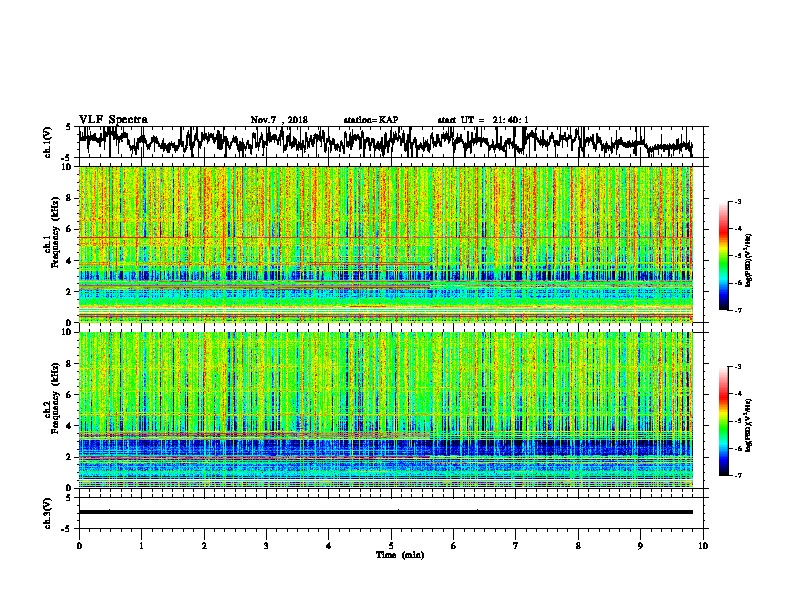Click the "6" tick label on the time axis

(454, 545)
